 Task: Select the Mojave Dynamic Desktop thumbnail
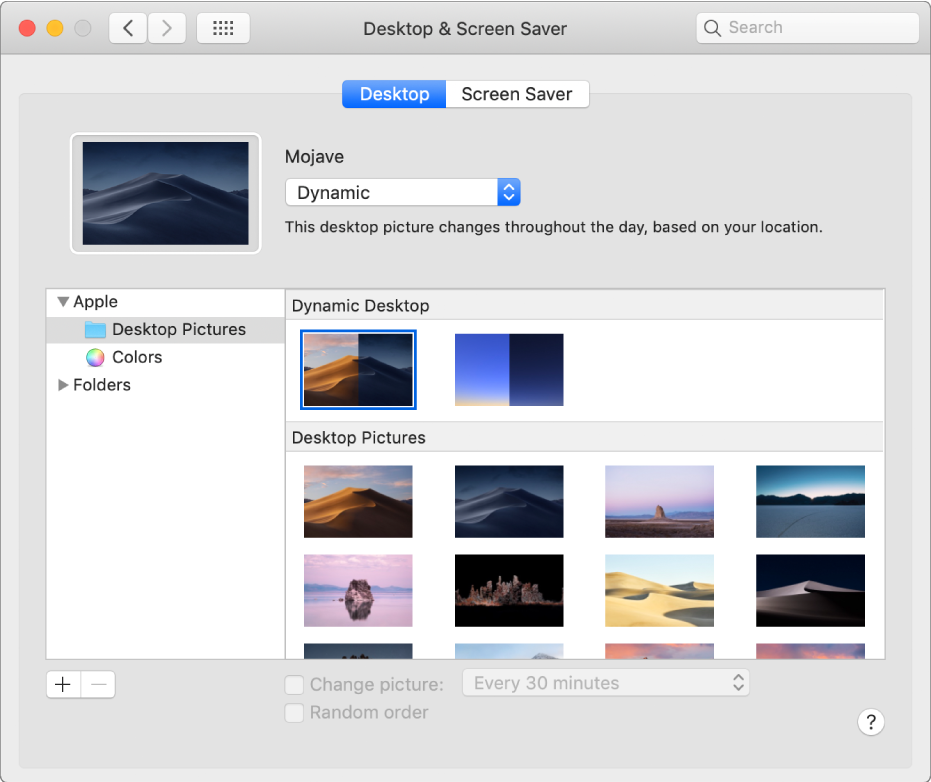(x=358, y=369)
